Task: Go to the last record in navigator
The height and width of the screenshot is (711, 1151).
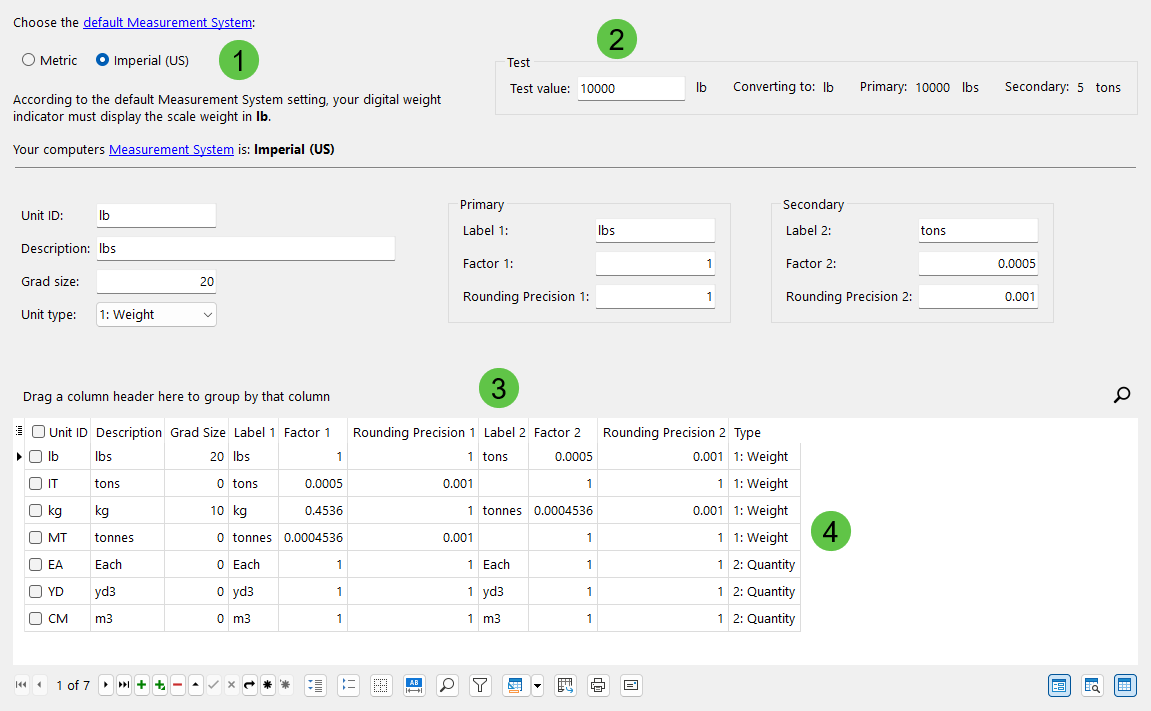Action: [x=123, y=685]
